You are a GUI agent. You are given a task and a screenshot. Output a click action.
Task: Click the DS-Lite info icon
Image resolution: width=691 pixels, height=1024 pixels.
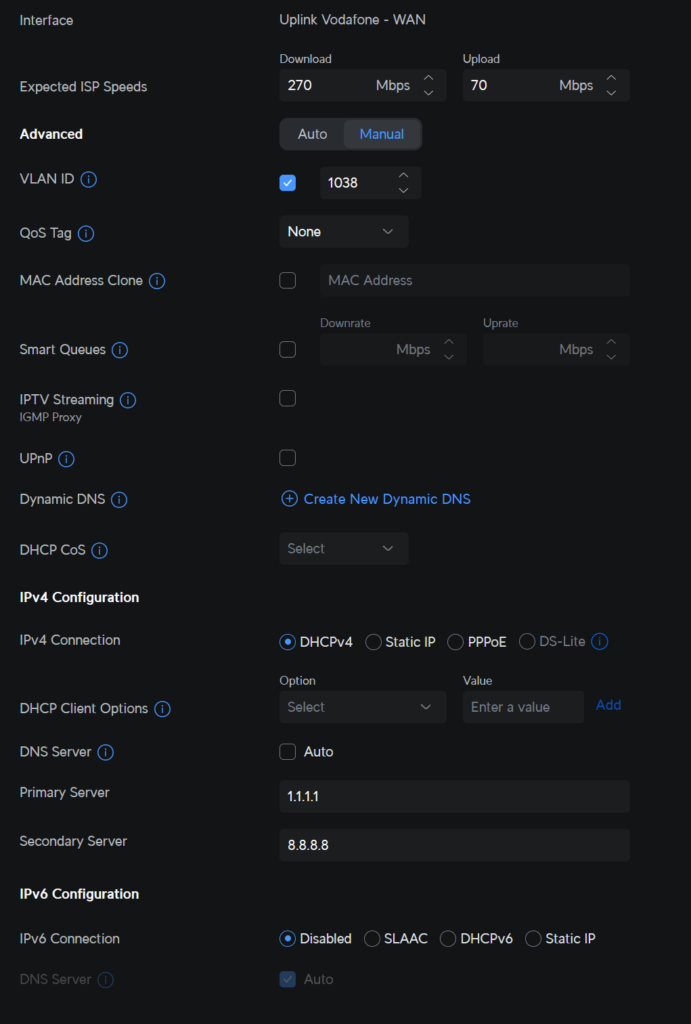(600, 642)
